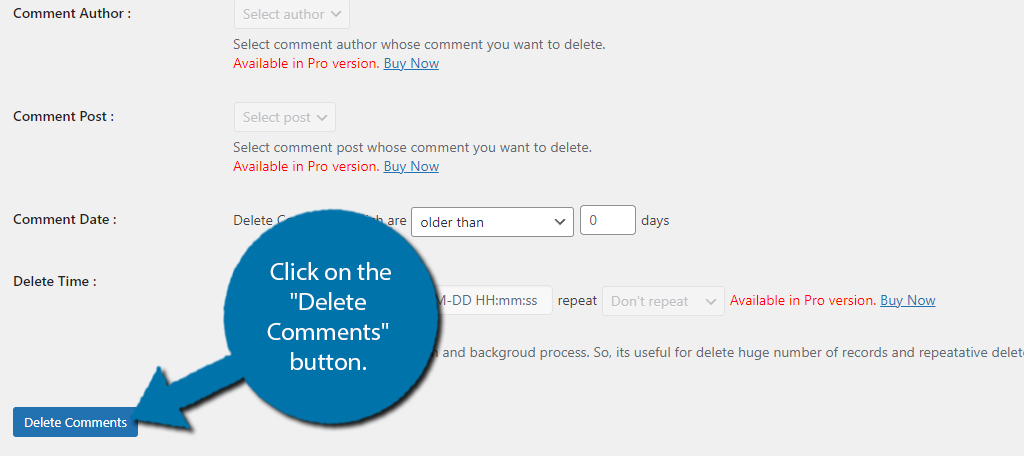Click the delete time date input field
Screen dimensions: 1024x456
[494, 301]
